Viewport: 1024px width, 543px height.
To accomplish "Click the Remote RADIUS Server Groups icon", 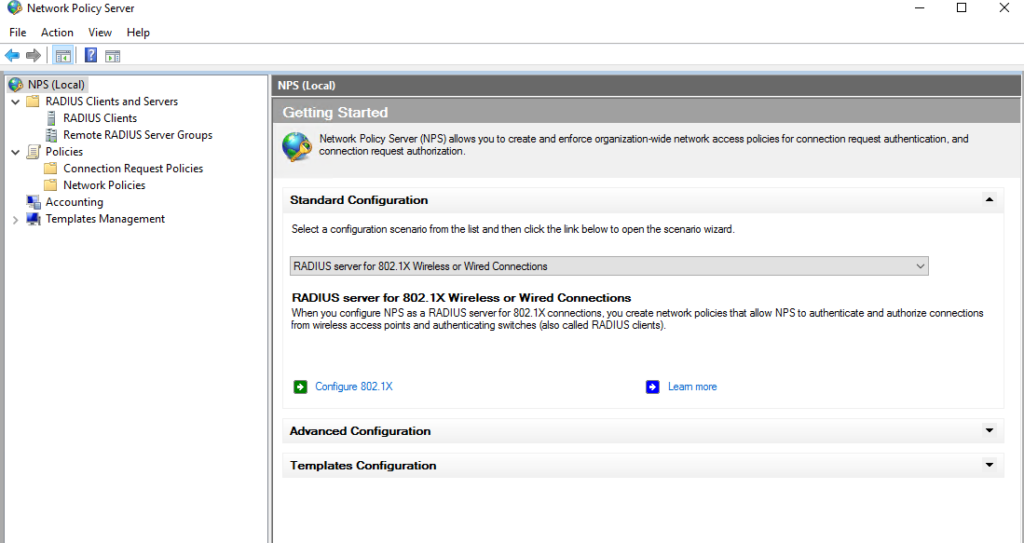I will pos(51,135).
